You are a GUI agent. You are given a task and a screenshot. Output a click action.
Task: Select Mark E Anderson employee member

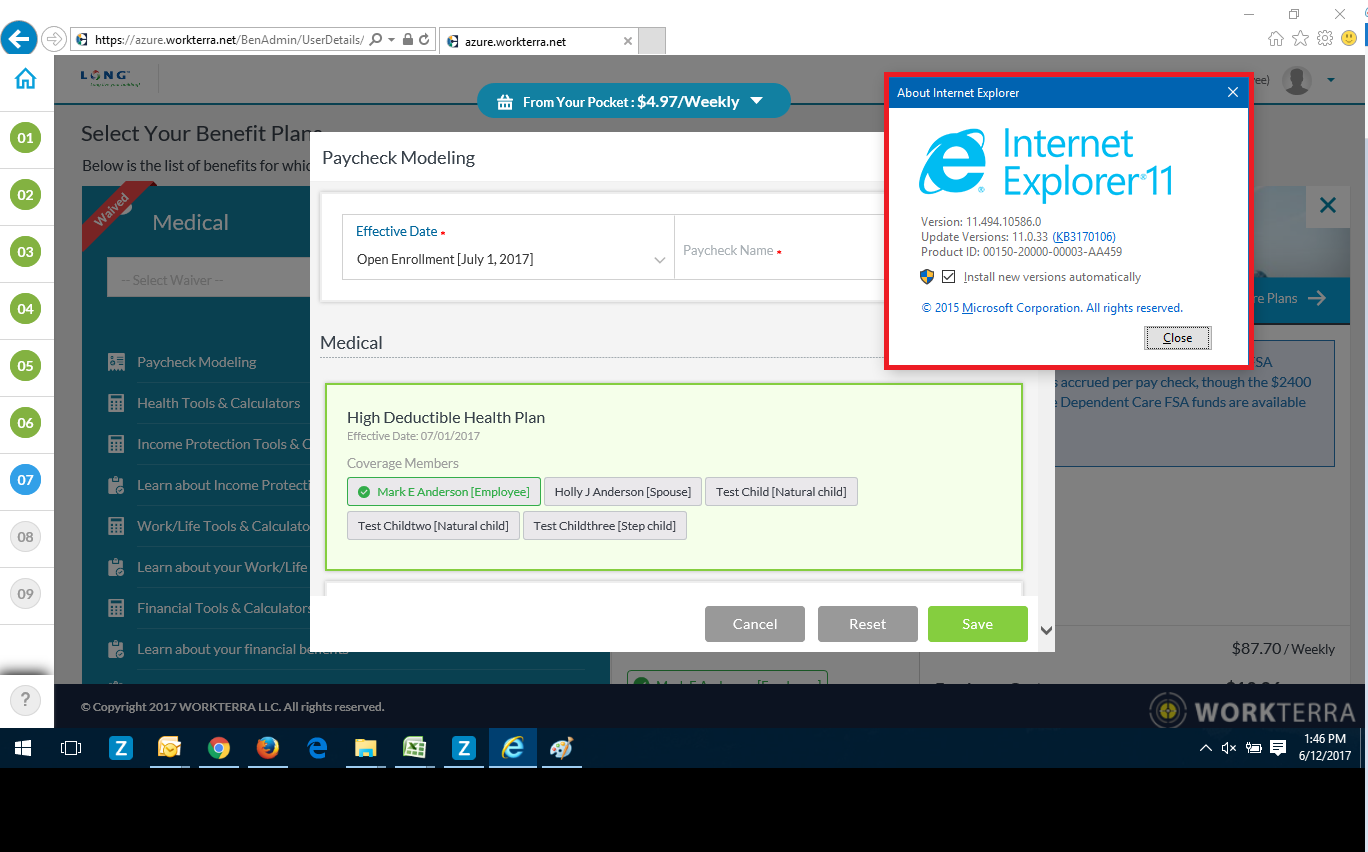(444, 492)
